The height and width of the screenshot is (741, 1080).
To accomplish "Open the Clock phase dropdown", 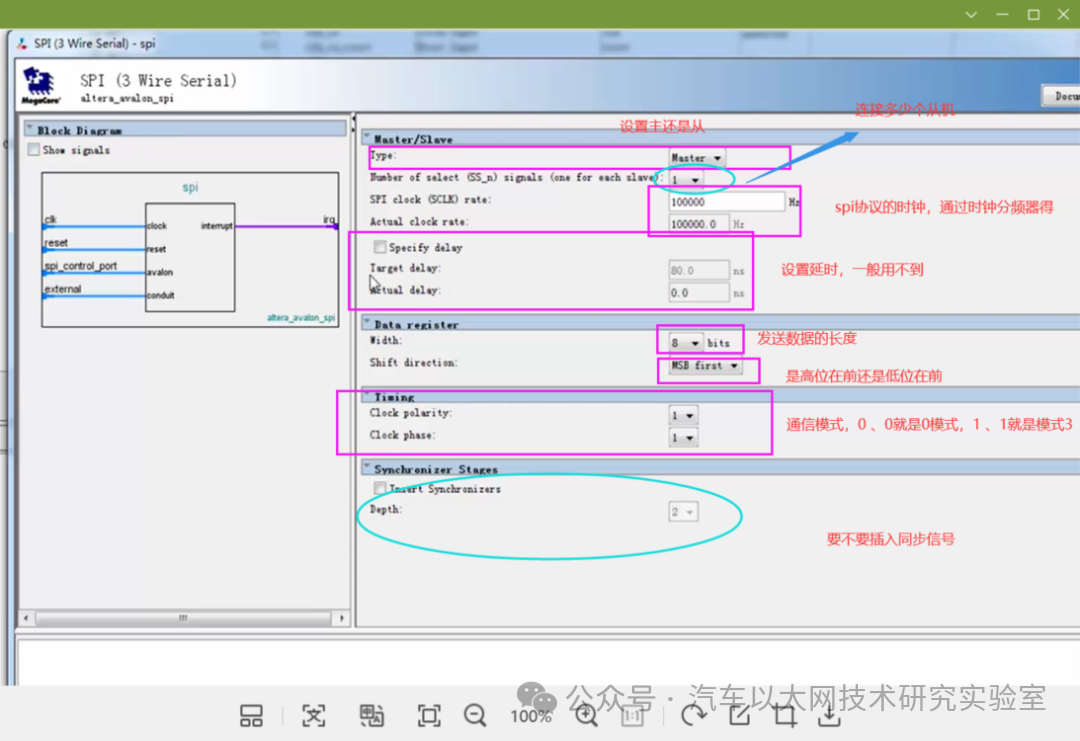I will (683, 437).
